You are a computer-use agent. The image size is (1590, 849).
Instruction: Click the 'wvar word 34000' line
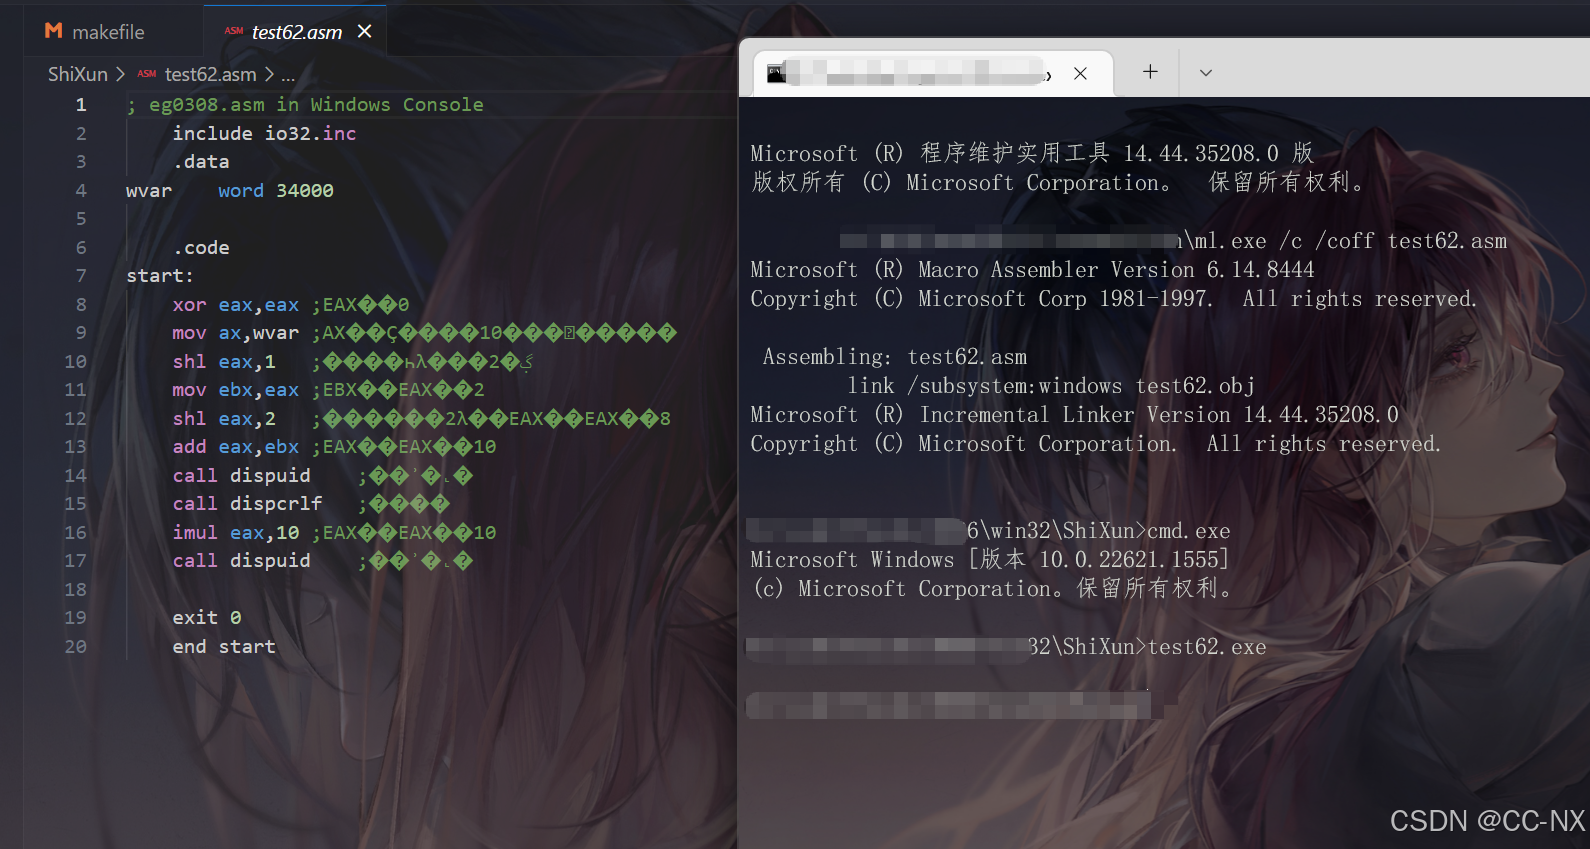click(230, 191)
